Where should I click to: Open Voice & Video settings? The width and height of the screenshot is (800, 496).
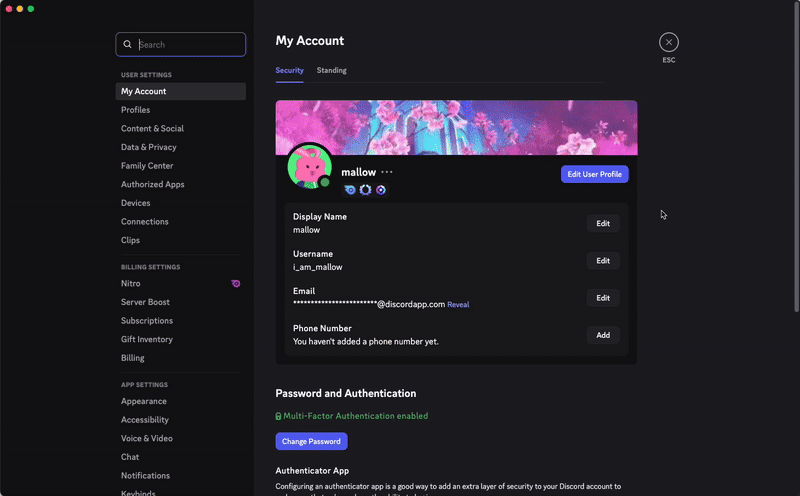tap(146, 438)
